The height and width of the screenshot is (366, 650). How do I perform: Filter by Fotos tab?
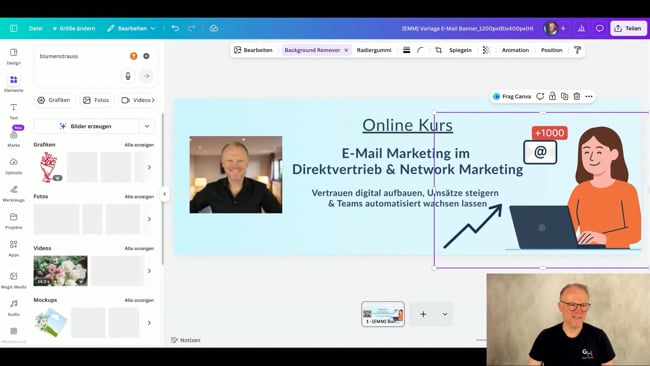[96, 100]
